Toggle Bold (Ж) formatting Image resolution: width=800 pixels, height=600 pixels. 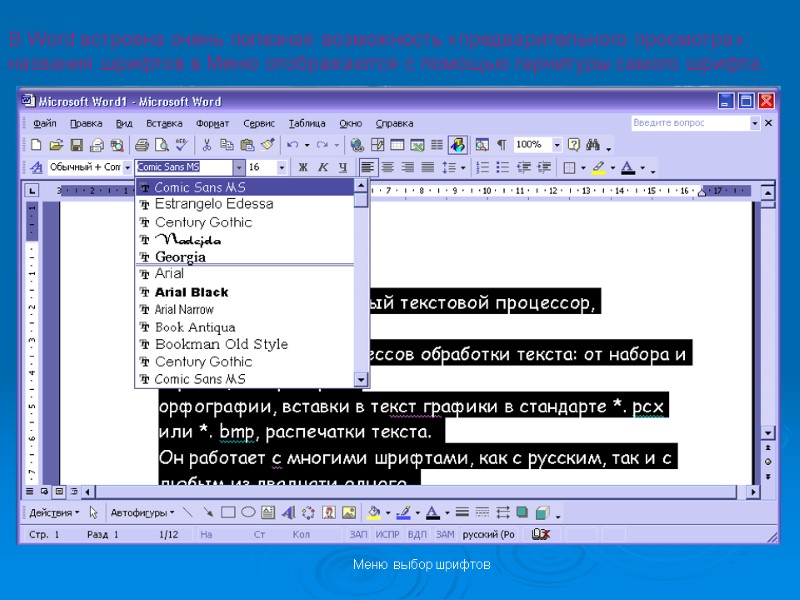tap(303, 167)
